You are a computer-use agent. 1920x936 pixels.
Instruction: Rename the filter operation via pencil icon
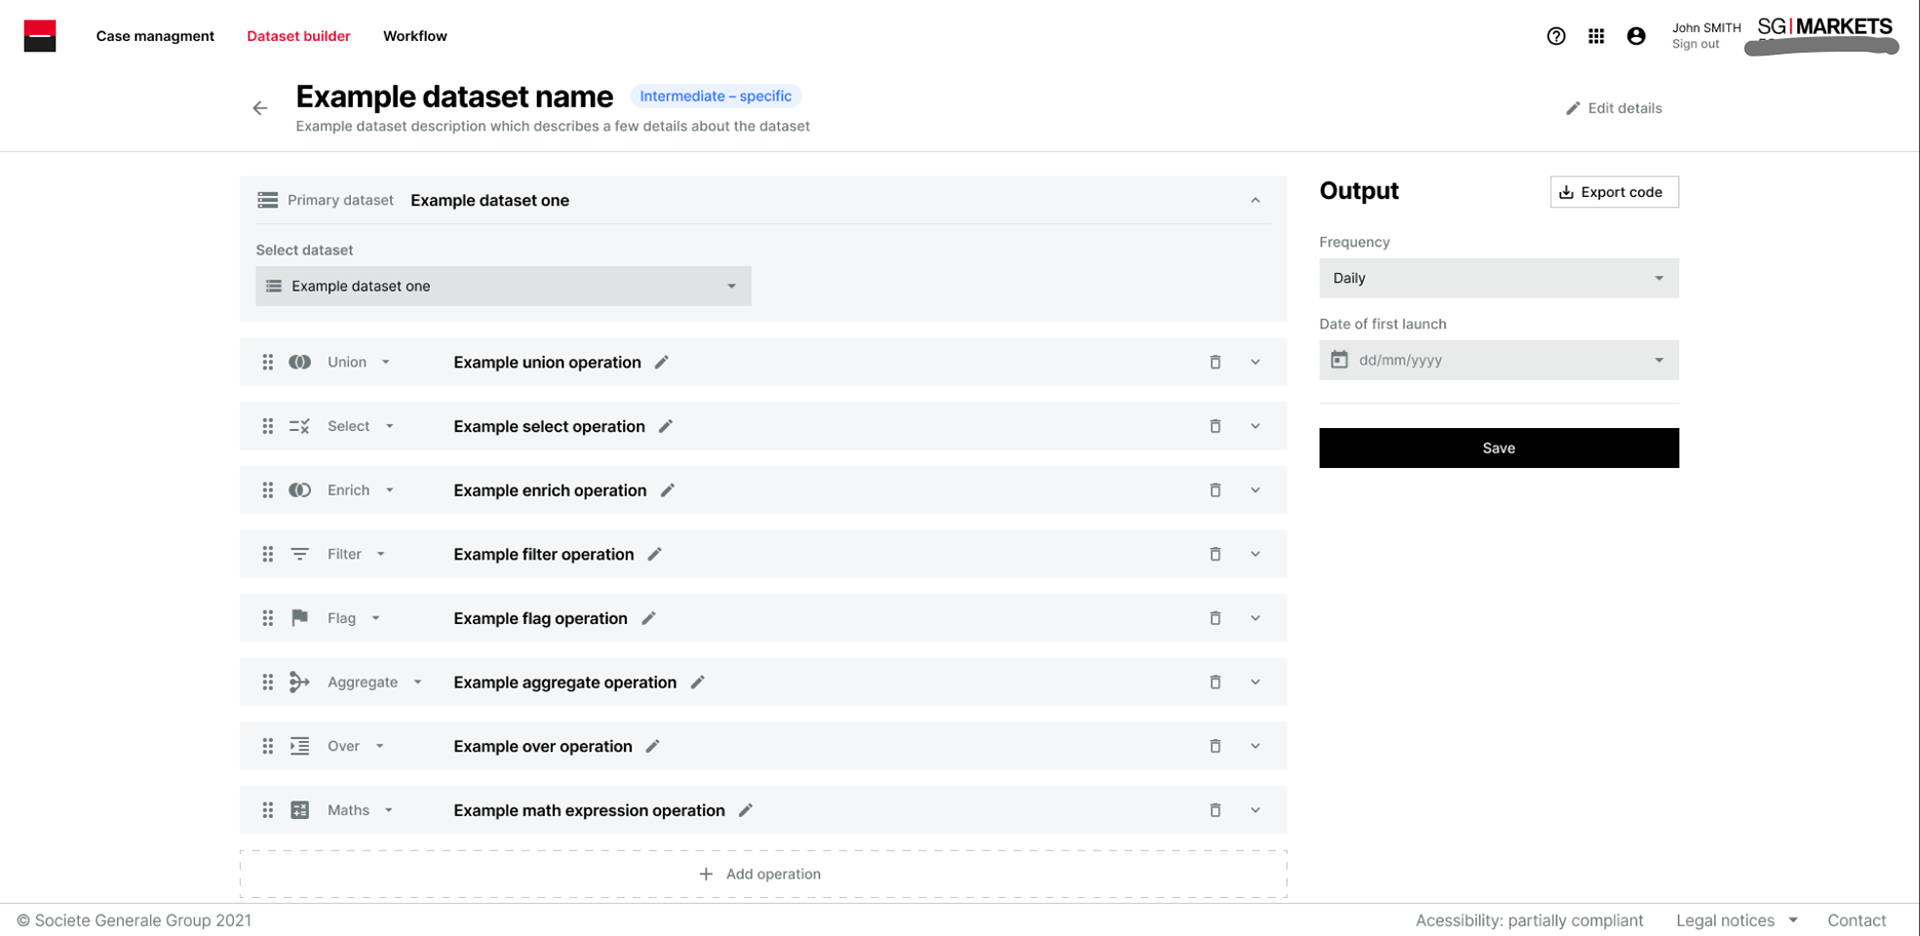click(x=654, y=554)
